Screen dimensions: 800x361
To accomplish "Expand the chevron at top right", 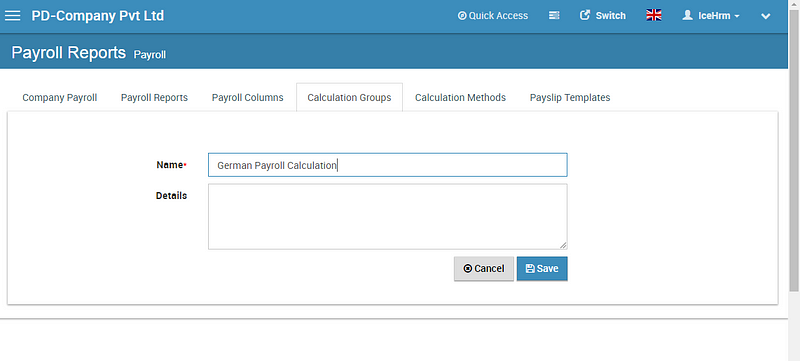I will click(765, 16).
